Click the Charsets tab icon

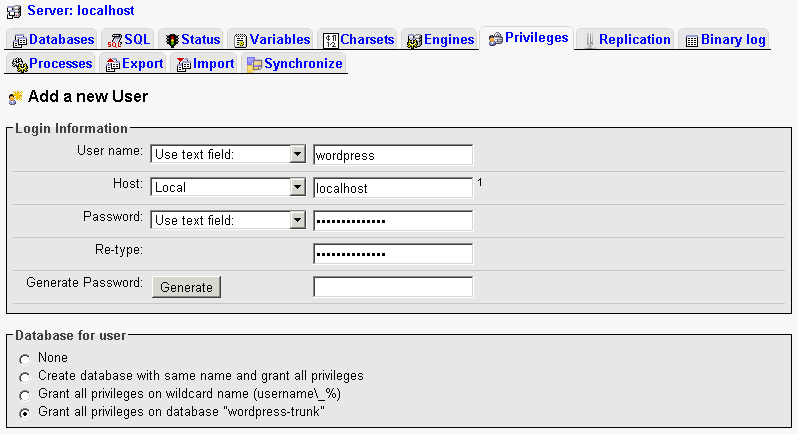pos(331,40)
